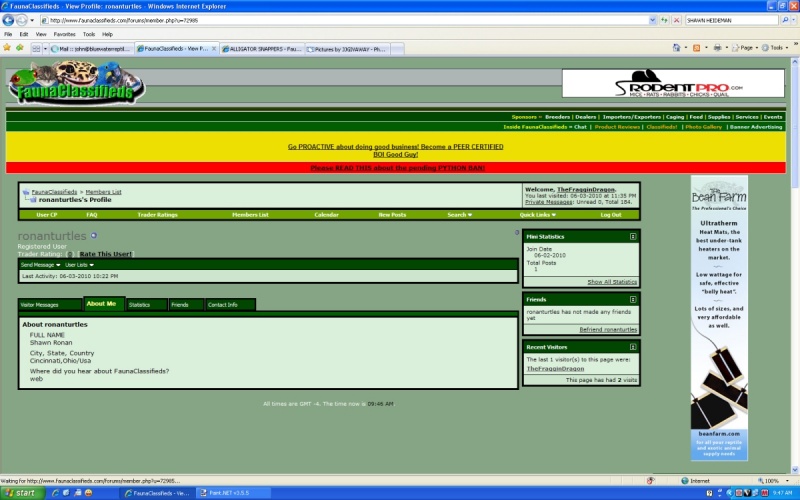The width and height of the screenshot is (800, 500).
Task: Switch to the Friends profile tab
Action: (186, 305)
